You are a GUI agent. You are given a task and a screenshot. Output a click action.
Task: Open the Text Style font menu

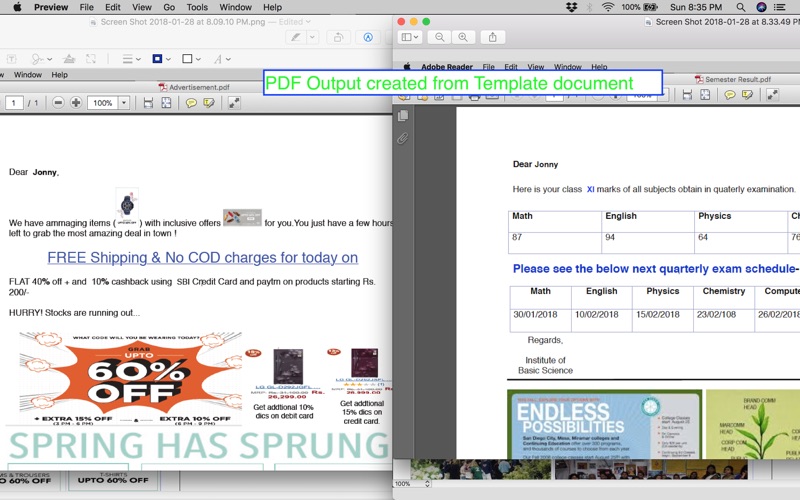pos(221,59)
